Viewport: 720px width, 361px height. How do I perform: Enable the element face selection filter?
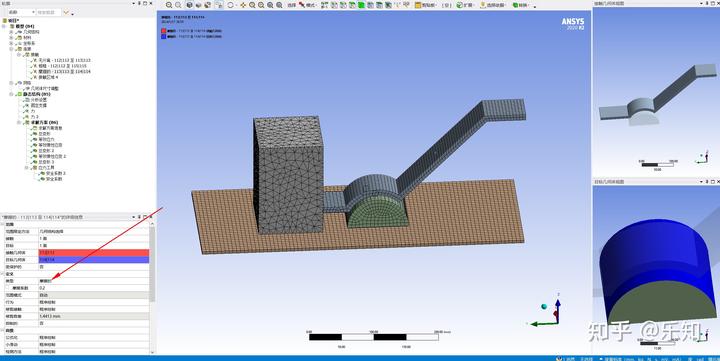coord(380,5)
